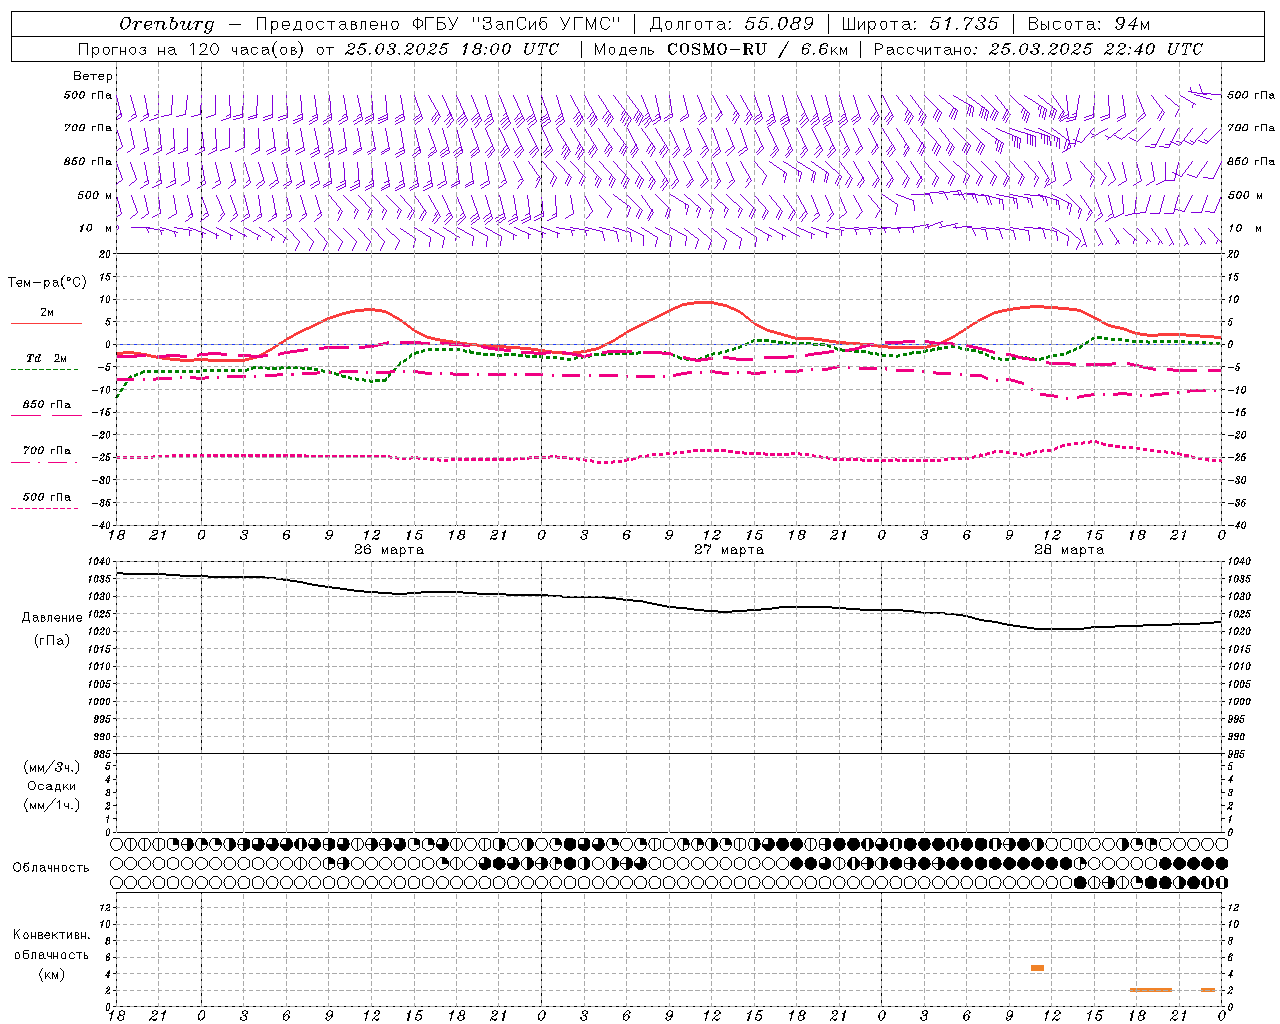This screenshot has width=1280, height=1024.
Task: Click the 2м temperature legend label
Action: (x=47, y=313)
